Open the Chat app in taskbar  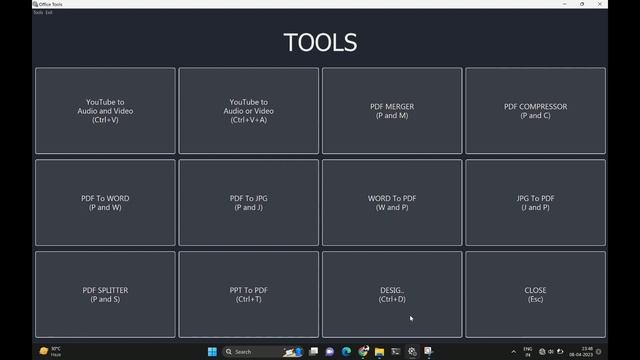pyautogui.click(x=330, y=351)
